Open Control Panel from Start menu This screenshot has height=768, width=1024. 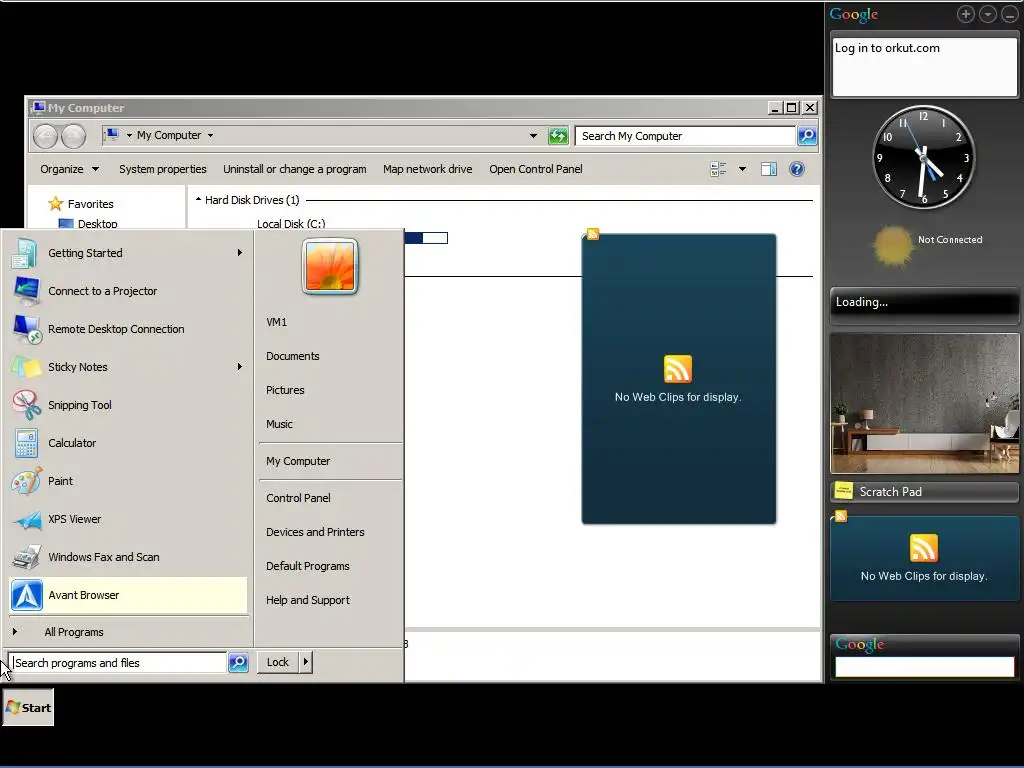[298, 498]
